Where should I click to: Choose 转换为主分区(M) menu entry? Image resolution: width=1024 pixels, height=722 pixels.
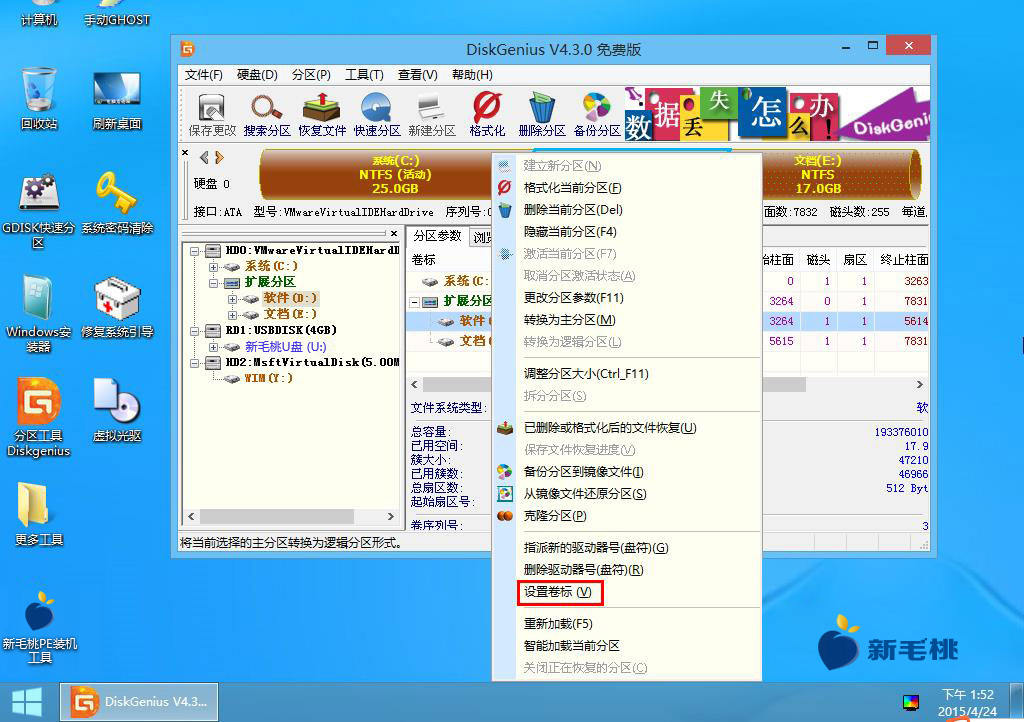(x=627, y=320)
